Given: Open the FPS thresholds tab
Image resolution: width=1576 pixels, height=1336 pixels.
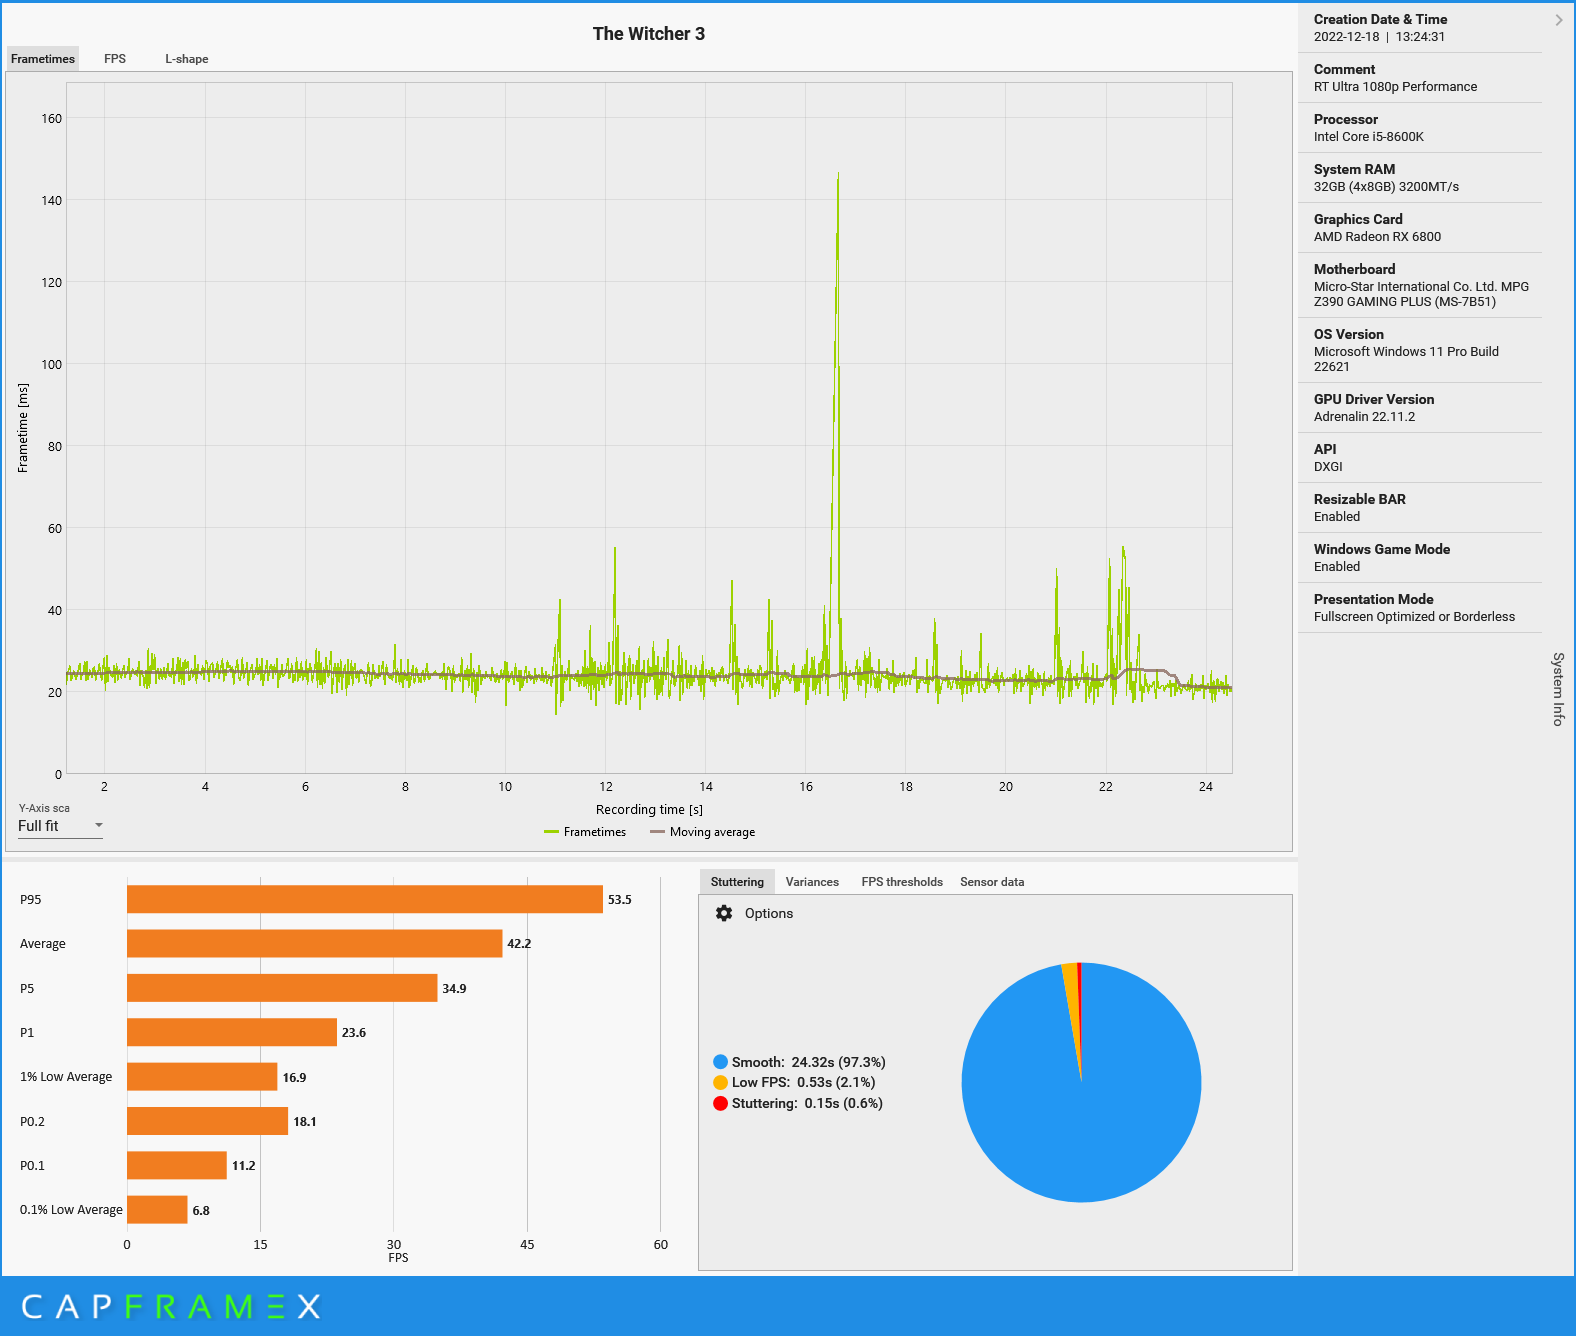Looking at the screenshot, I should point(902,882).
